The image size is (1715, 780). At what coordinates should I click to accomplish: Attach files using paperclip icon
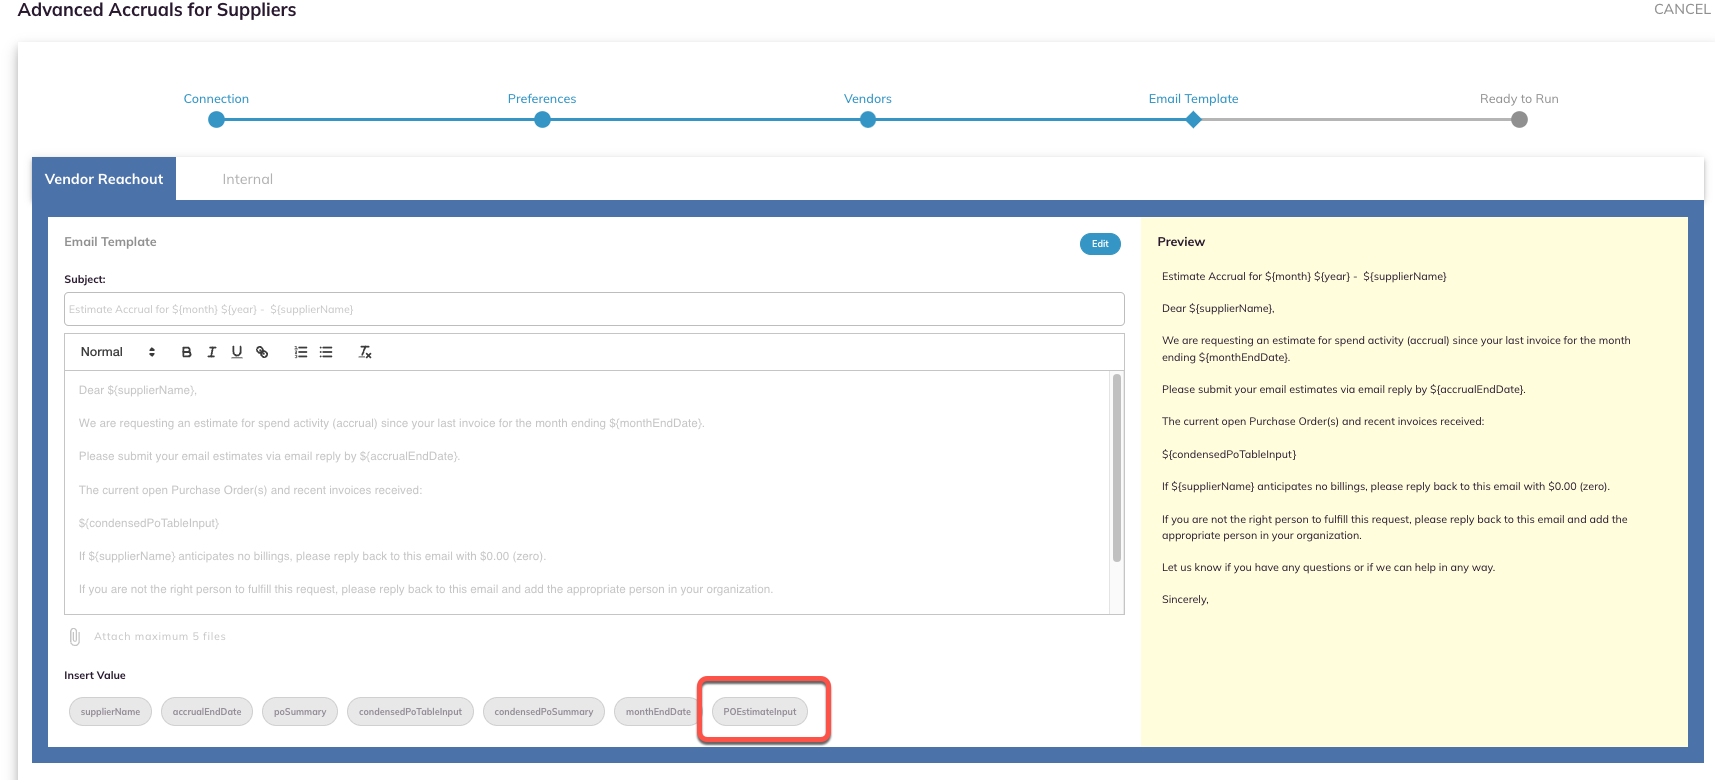click(75, 637)
